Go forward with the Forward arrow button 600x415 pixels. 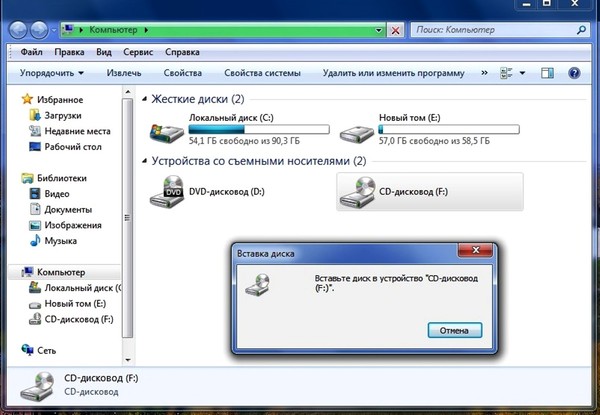pos(39,30)
